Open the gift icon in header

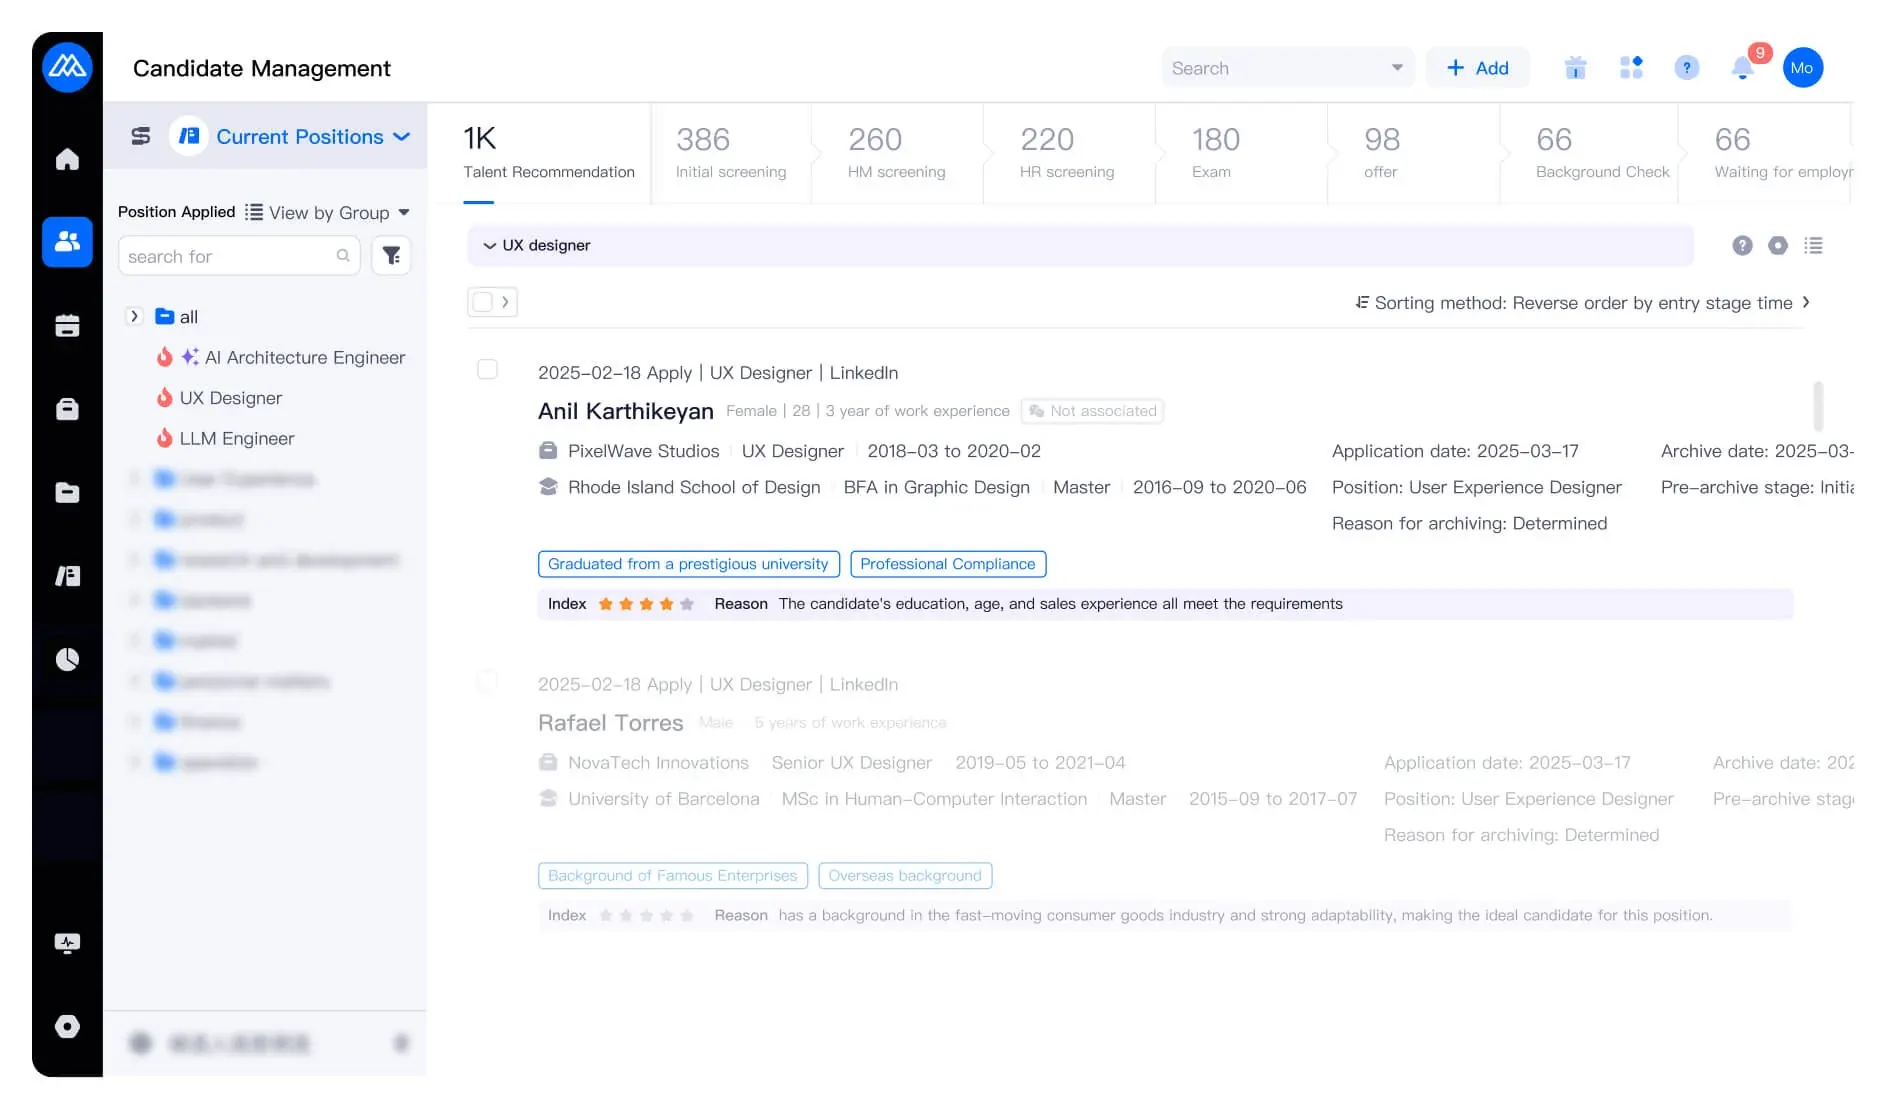point(1575,68)
